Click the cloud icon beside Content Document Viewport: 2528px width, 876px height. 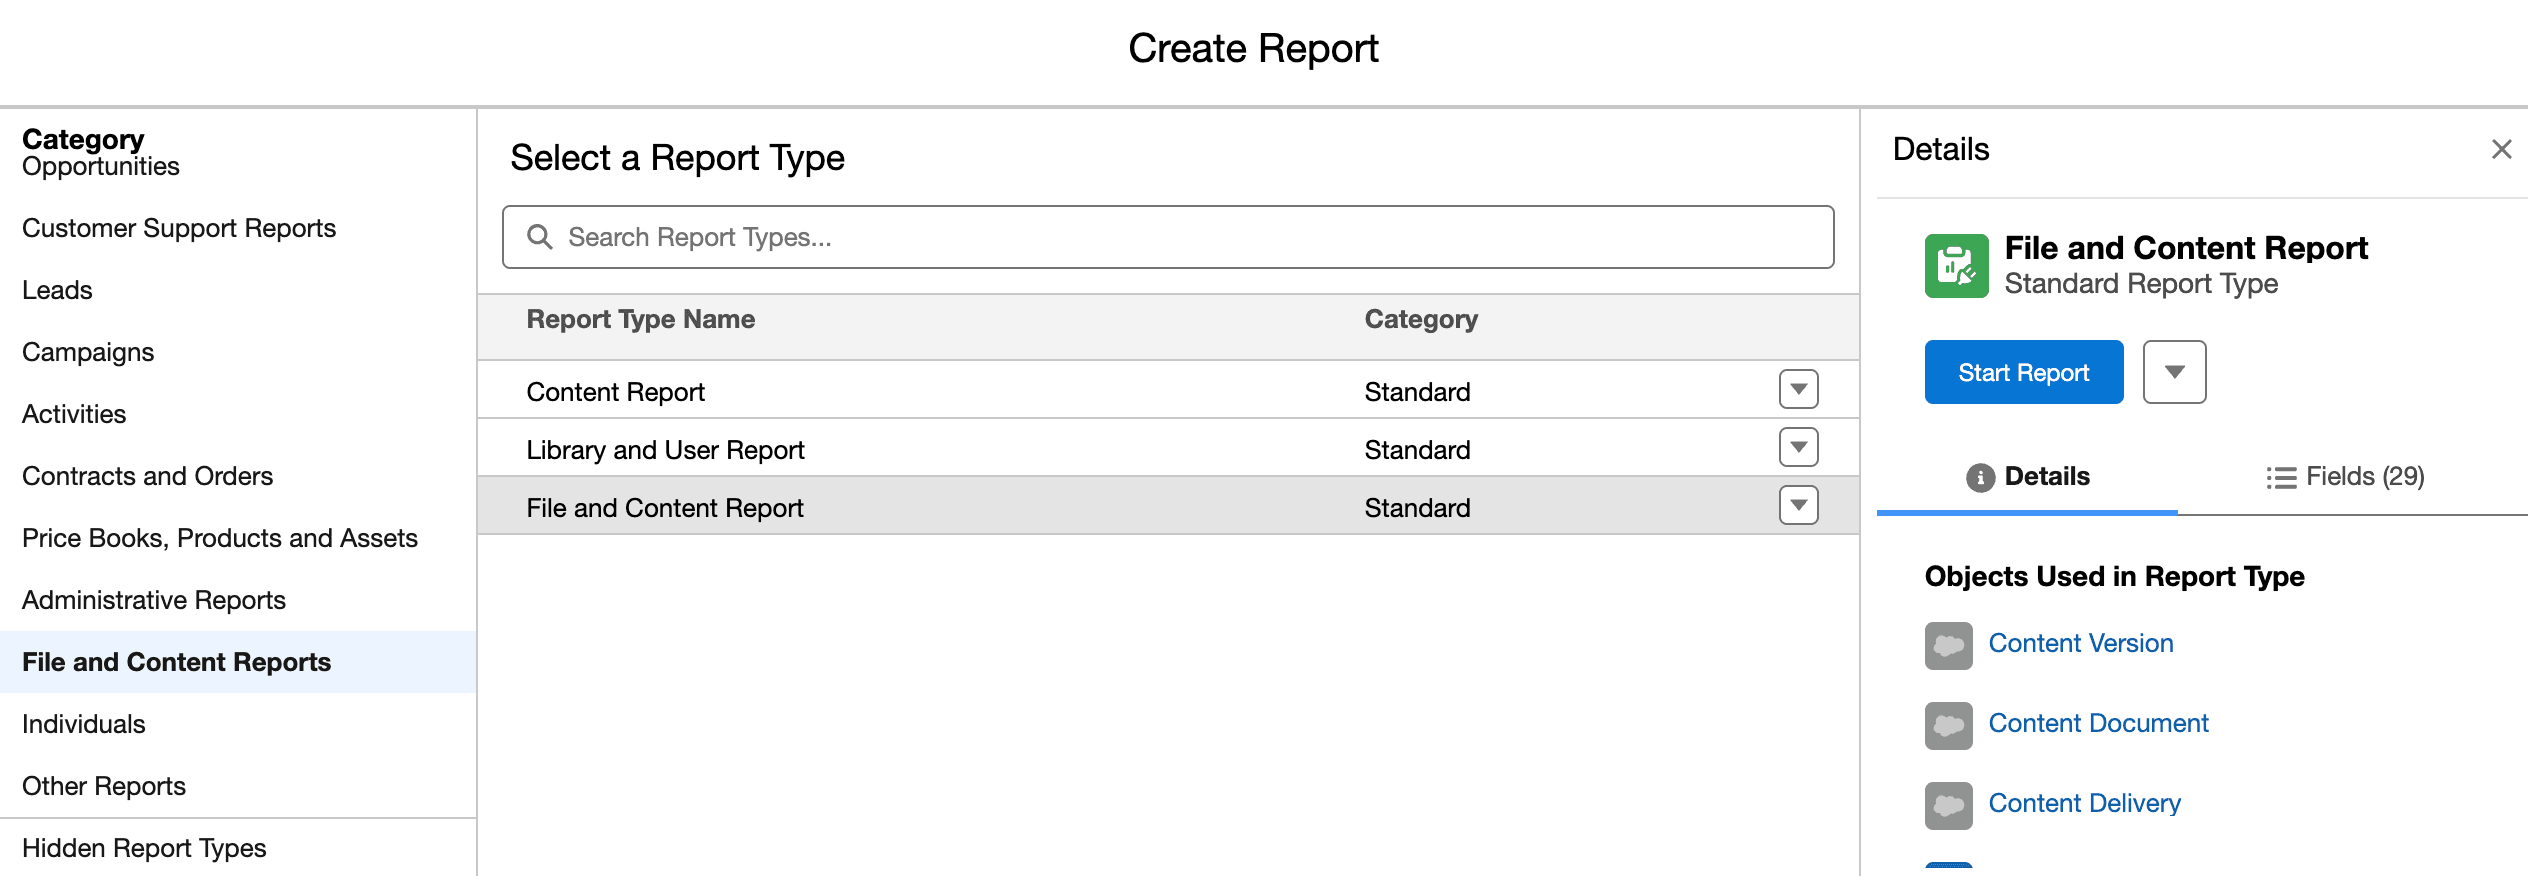[1947, 726]
